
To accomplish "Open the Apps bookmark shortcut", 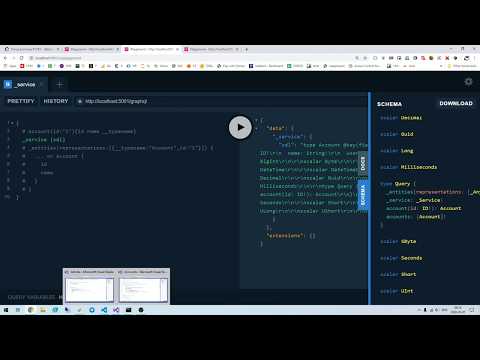I will (10, 66).
